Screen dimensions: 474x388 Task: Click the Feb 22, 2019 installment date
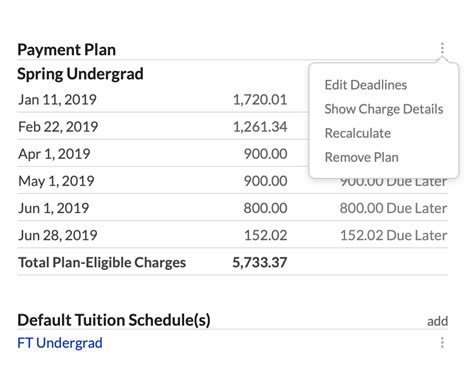click(x=58, y=127)
